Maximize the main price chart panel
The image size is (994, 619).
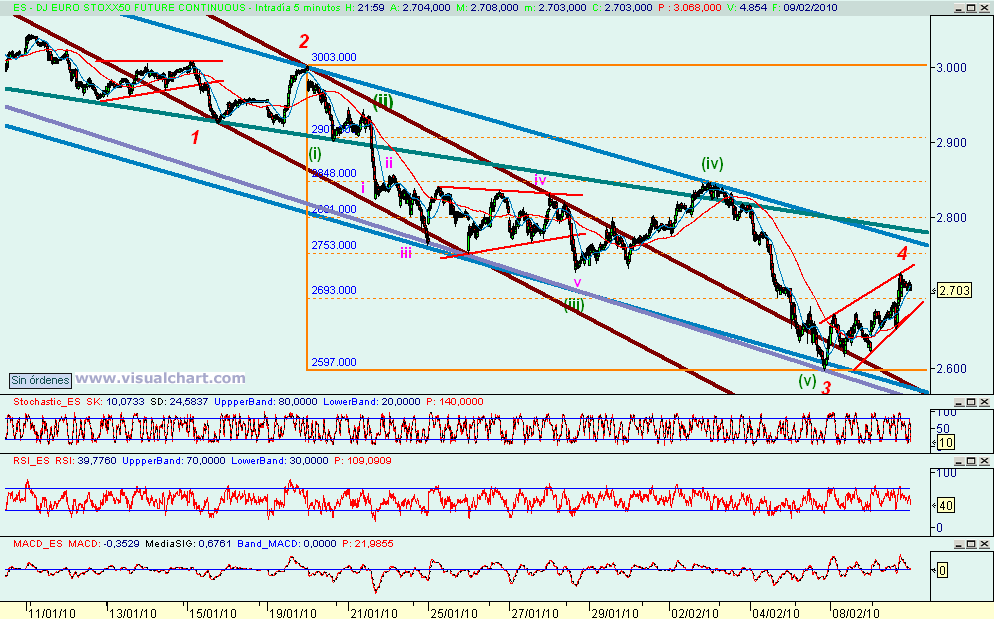(971, 7)
